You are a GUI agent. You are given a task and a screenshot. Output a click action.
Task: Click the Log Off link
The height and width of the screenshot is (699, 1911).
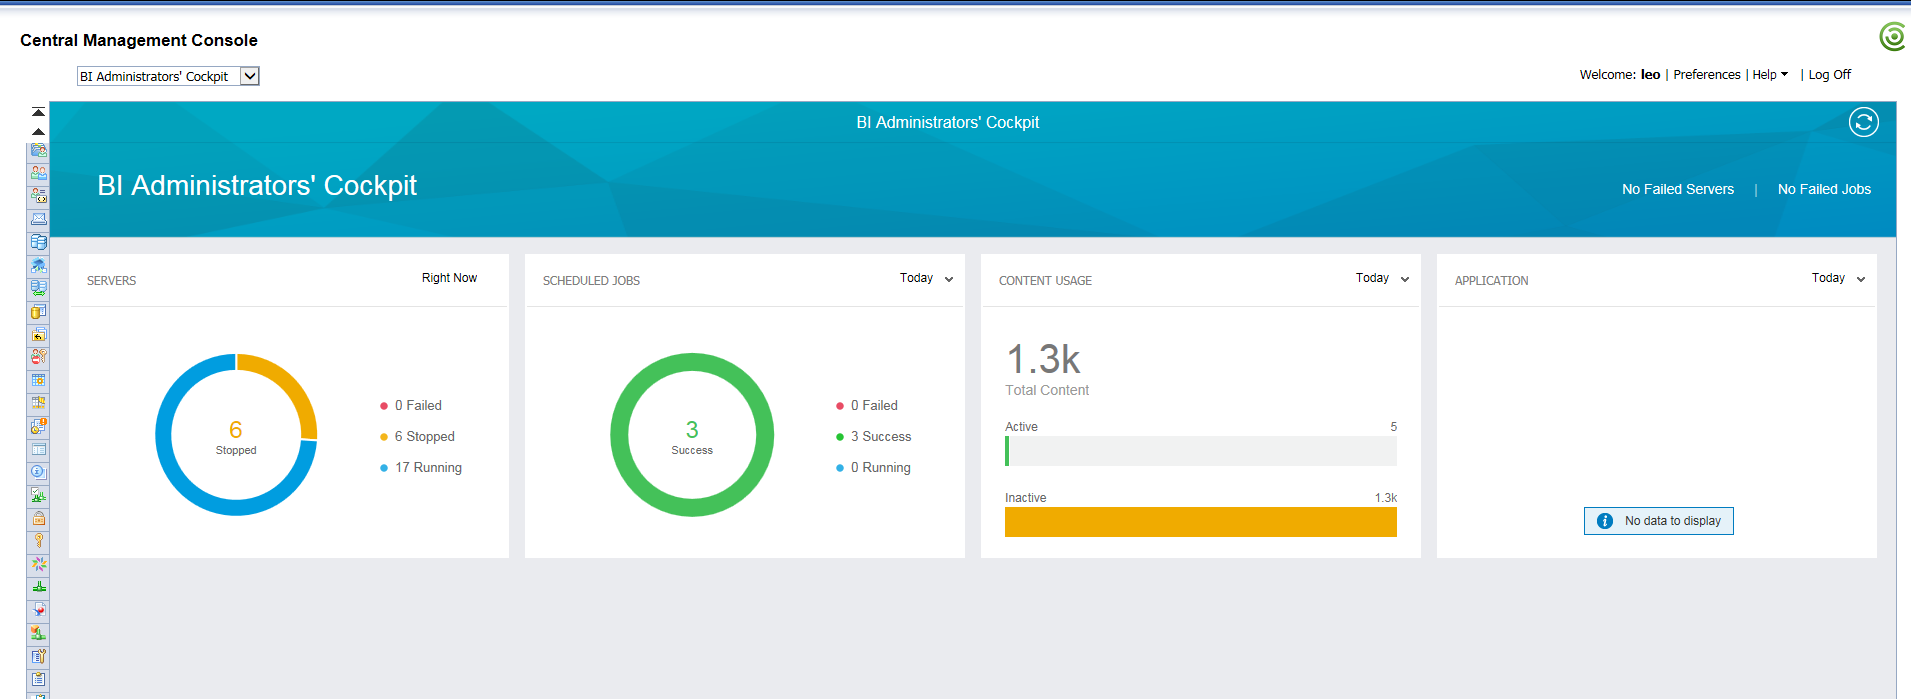(x=1829, y=75)
